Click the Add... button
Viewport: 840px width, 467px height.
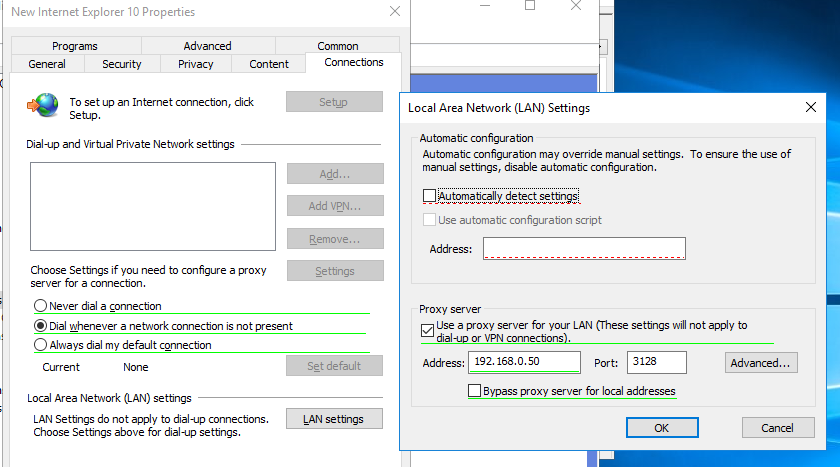(335, 174)
